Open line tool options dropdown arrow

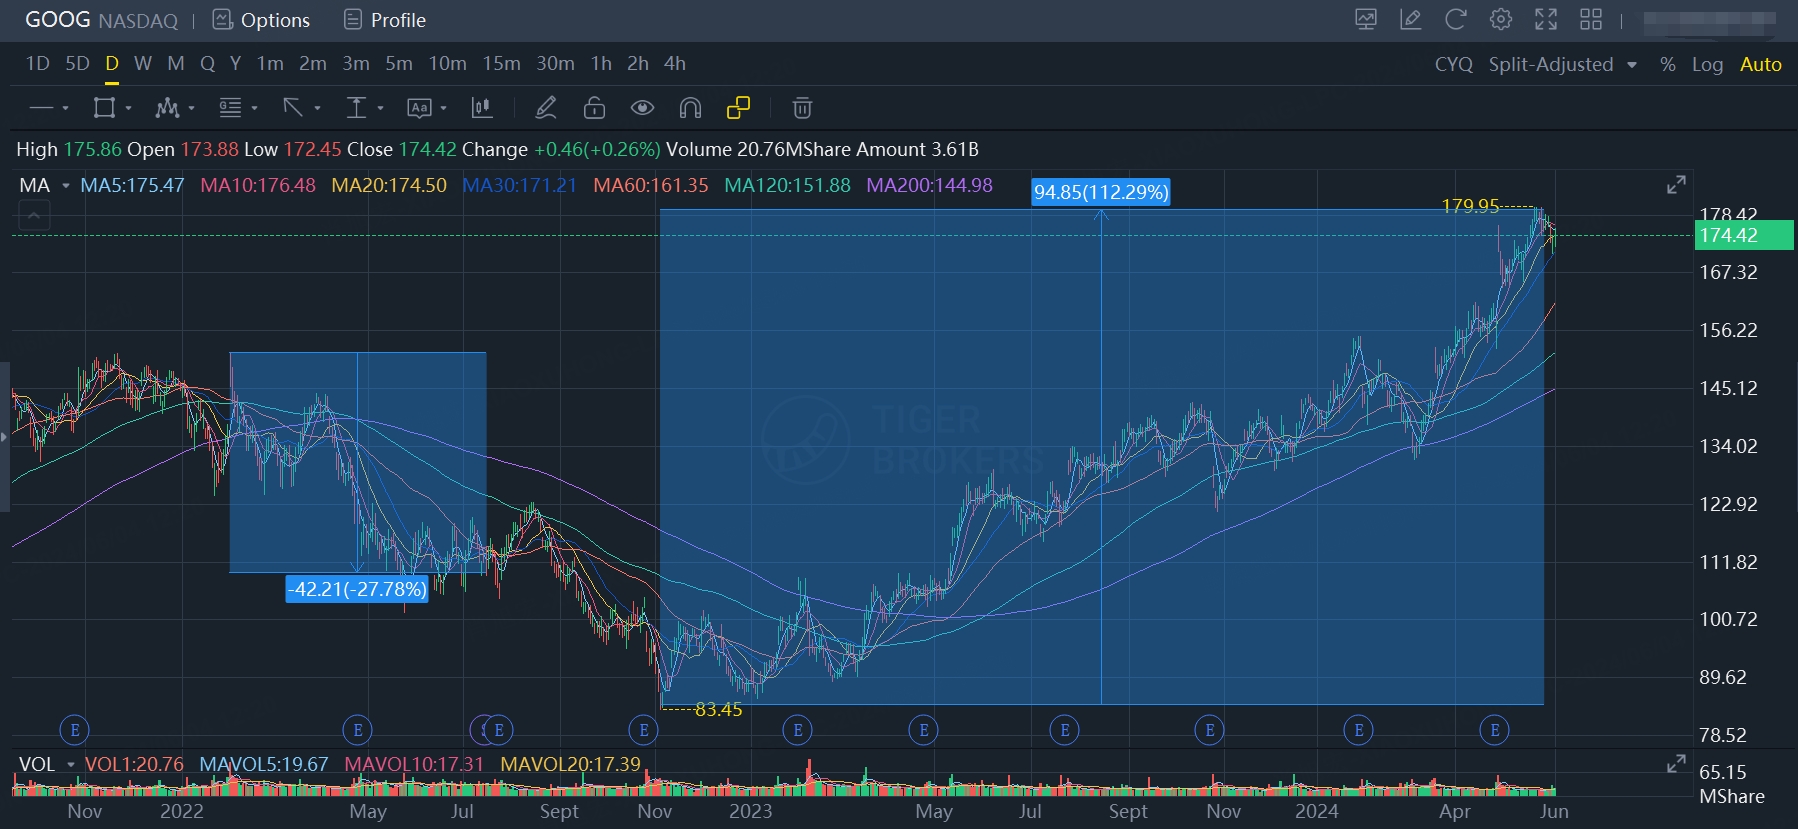[66, 108]
